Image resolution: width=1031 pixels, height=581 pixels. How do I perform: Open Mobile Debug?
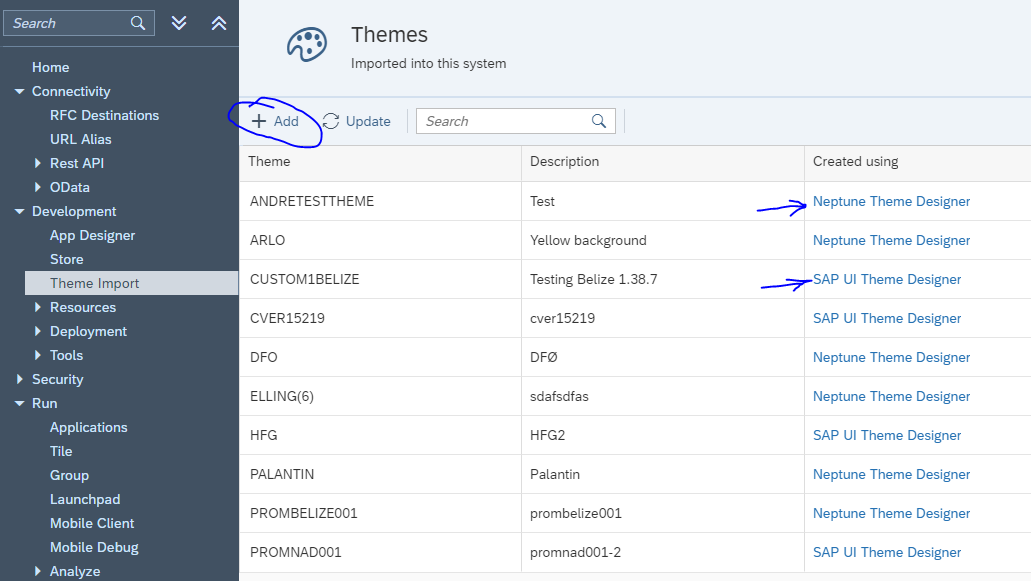point(94,547)
